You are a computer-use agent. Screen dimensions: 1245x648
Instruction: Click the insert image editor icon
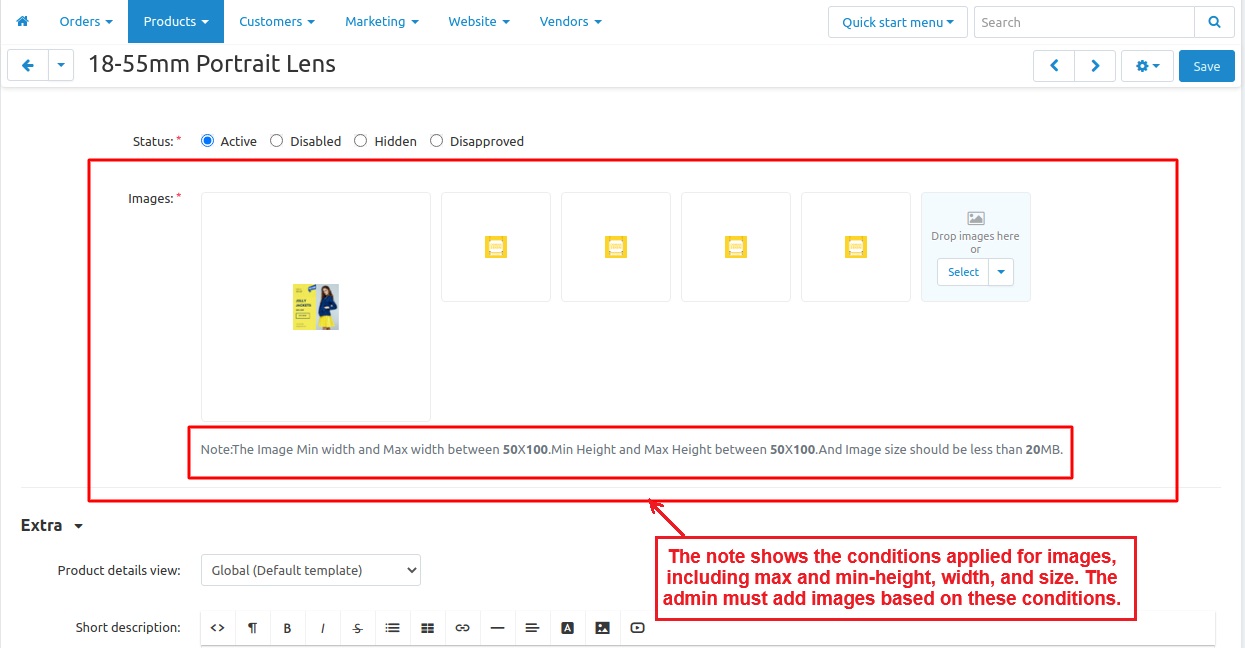pyautogui.click(x=602, y=628)
